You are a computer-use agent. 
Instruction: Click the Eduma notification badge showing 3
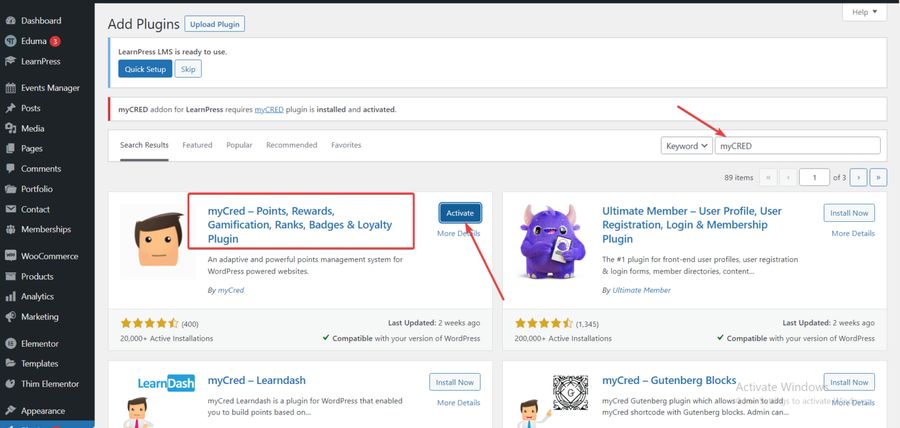tap(55, 41)
